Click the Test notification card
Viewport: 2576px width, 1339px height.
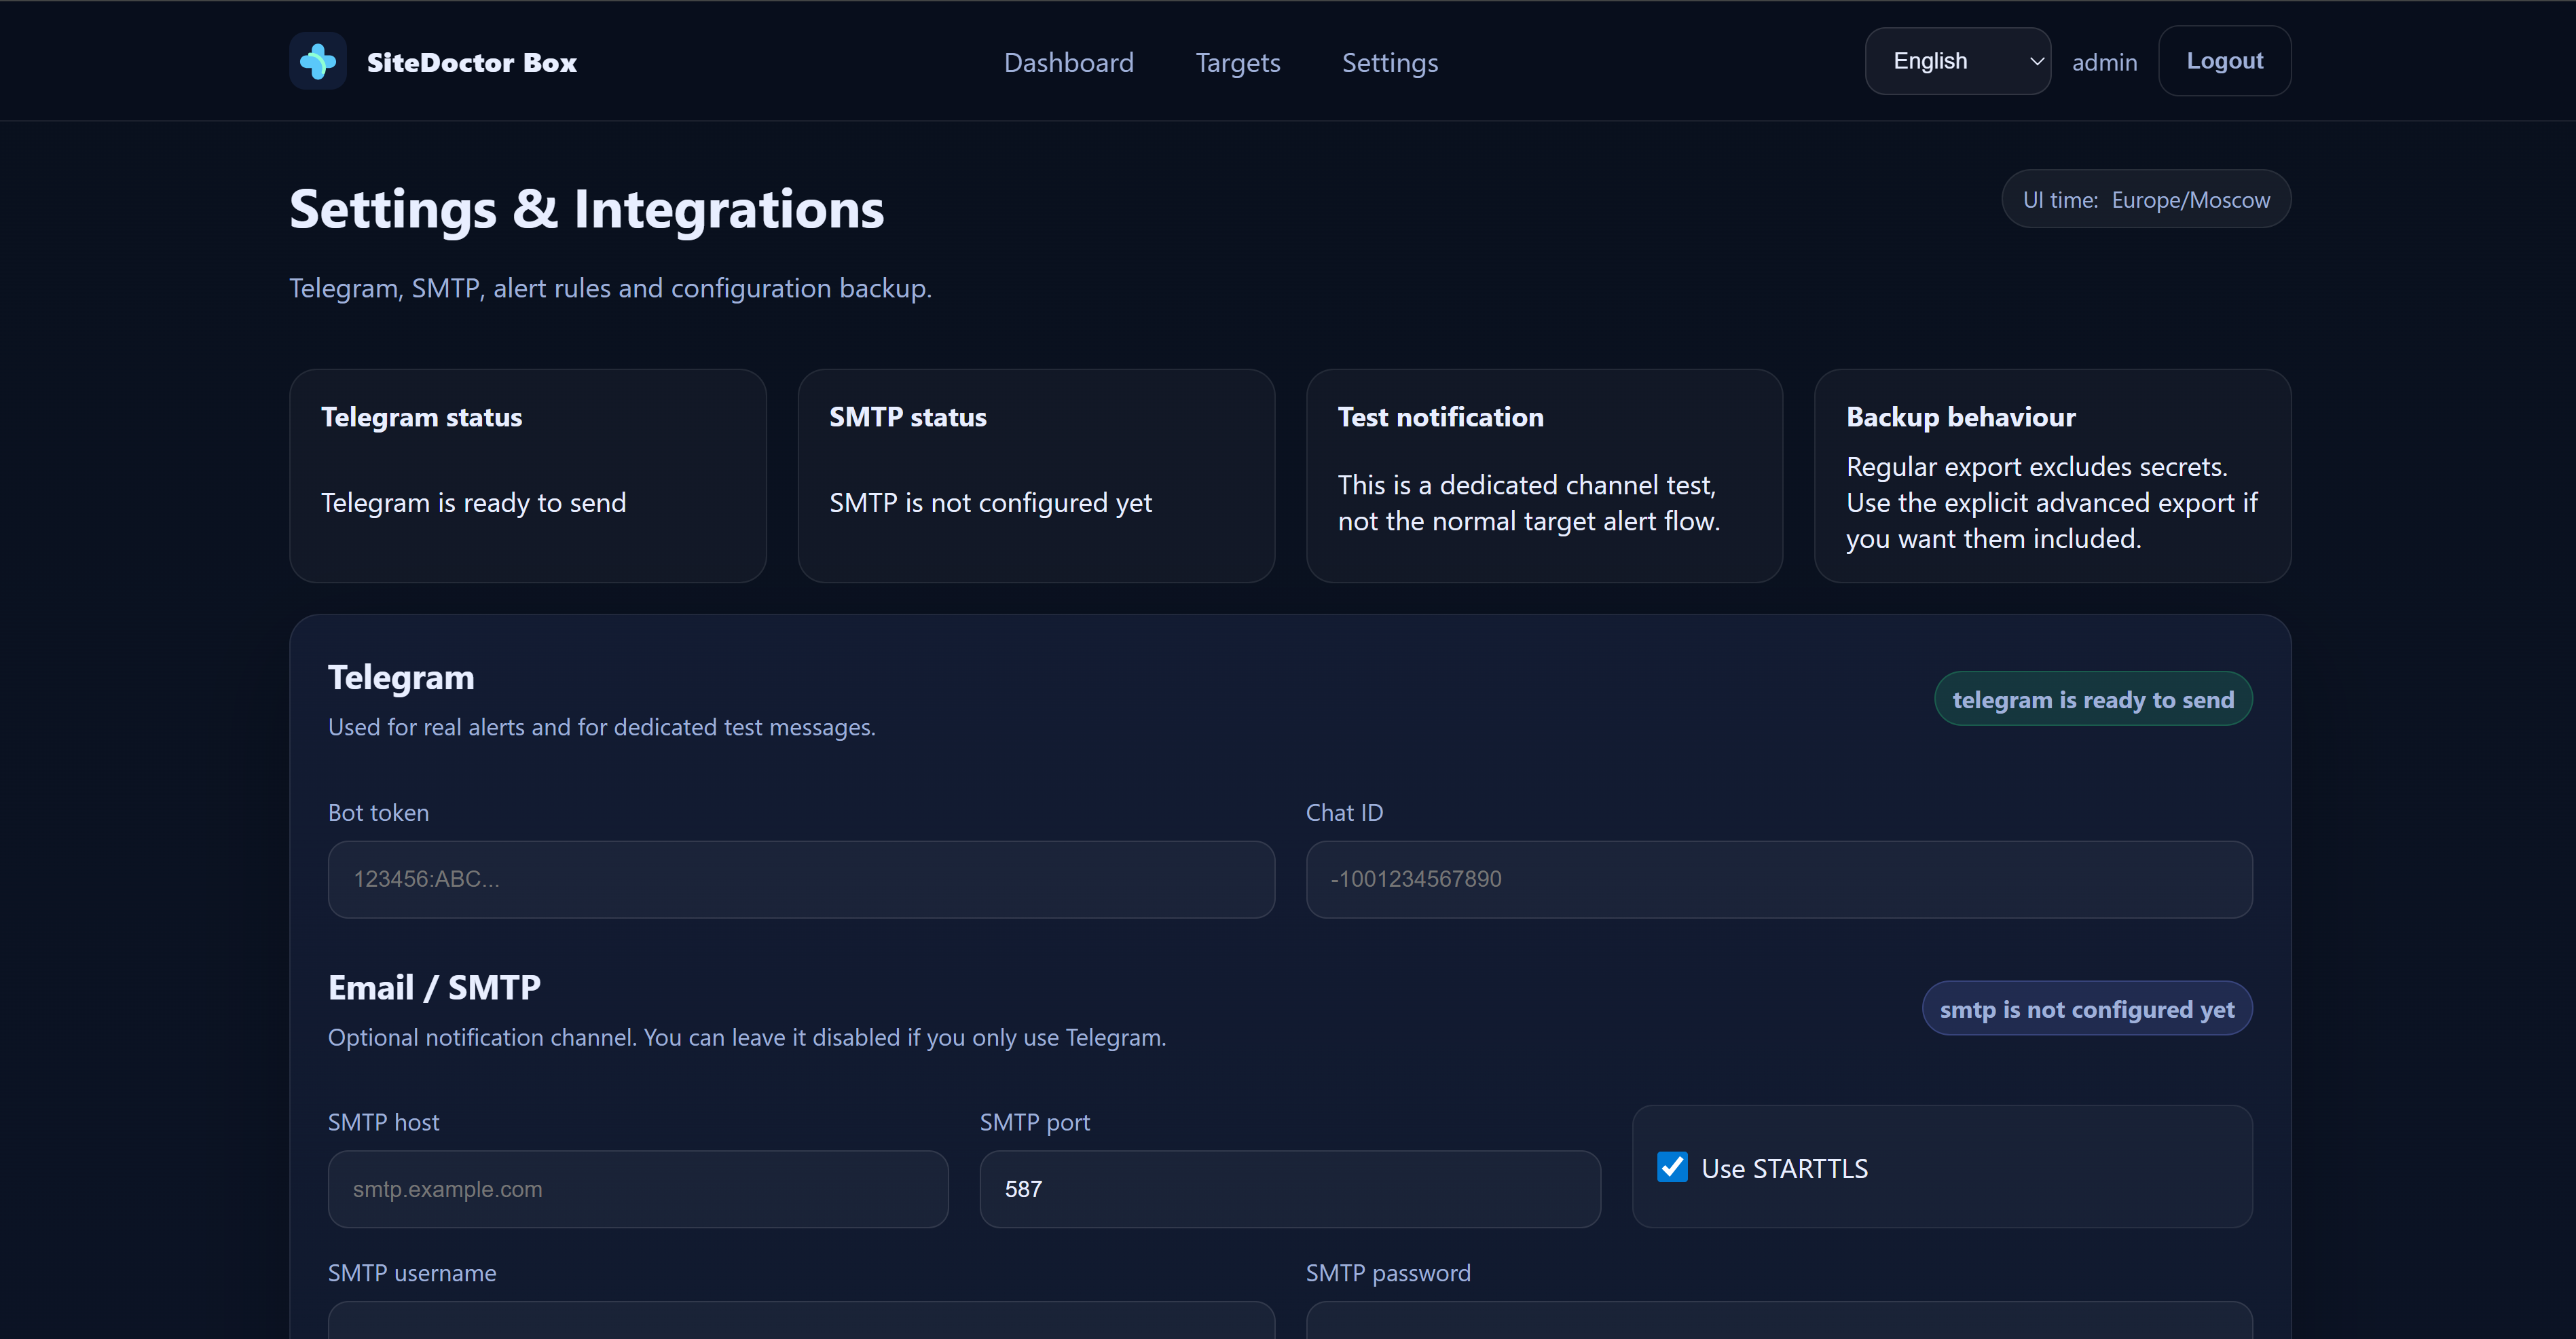coord(1544,475)
